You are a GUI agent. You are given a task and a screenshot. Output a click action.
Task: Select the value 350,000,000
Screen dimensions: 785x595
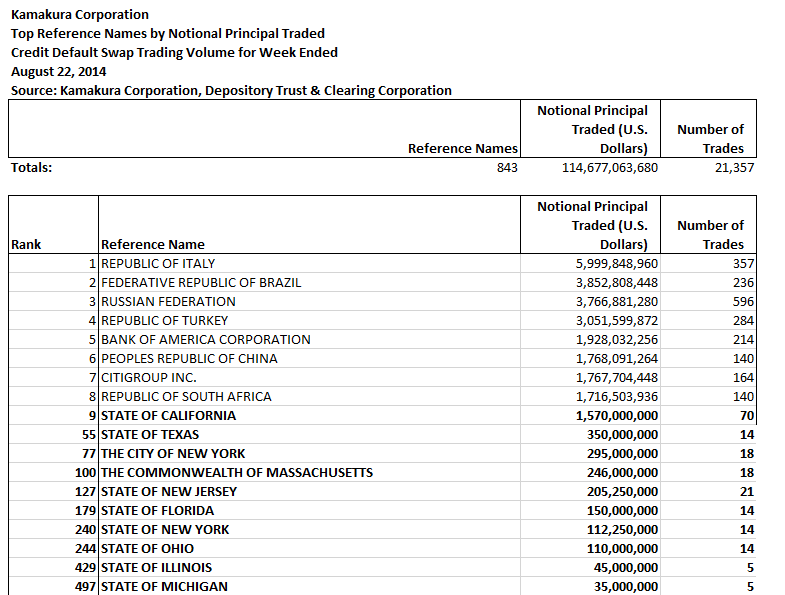623,435
